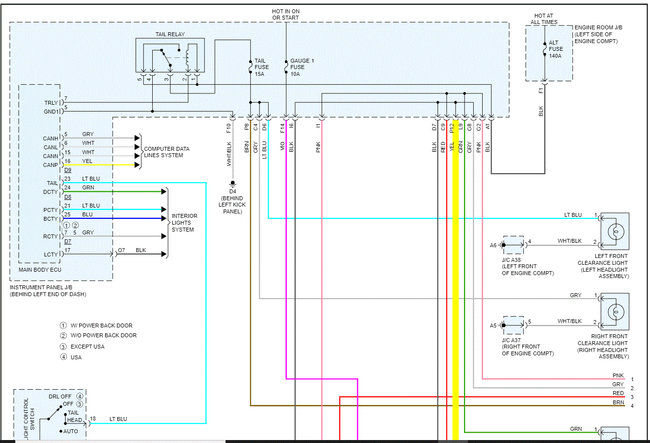Image resolution: width=650 pixels, height=443 pixels.
Task: Click the TAIL fuse symbol
Action: click(250, 67)
